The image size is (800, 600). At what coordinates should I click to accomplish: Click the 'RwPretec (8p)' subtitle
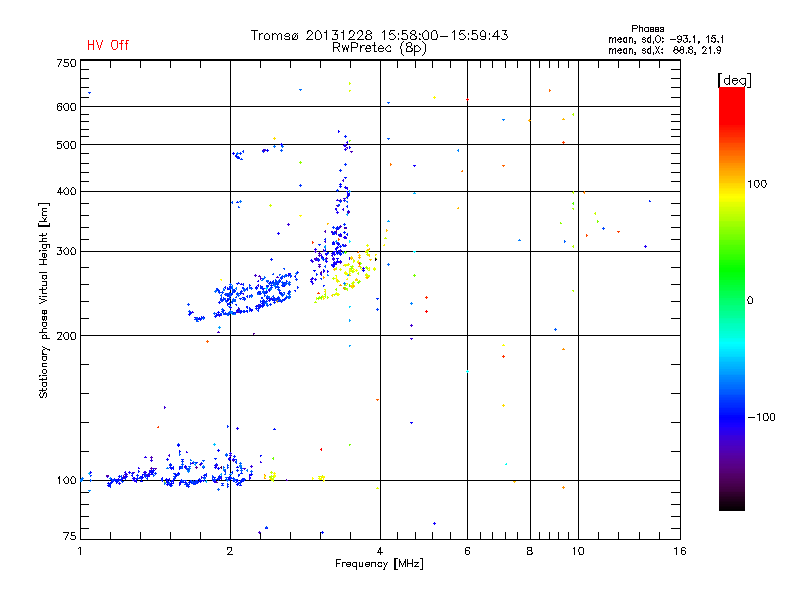click(379, 48)
